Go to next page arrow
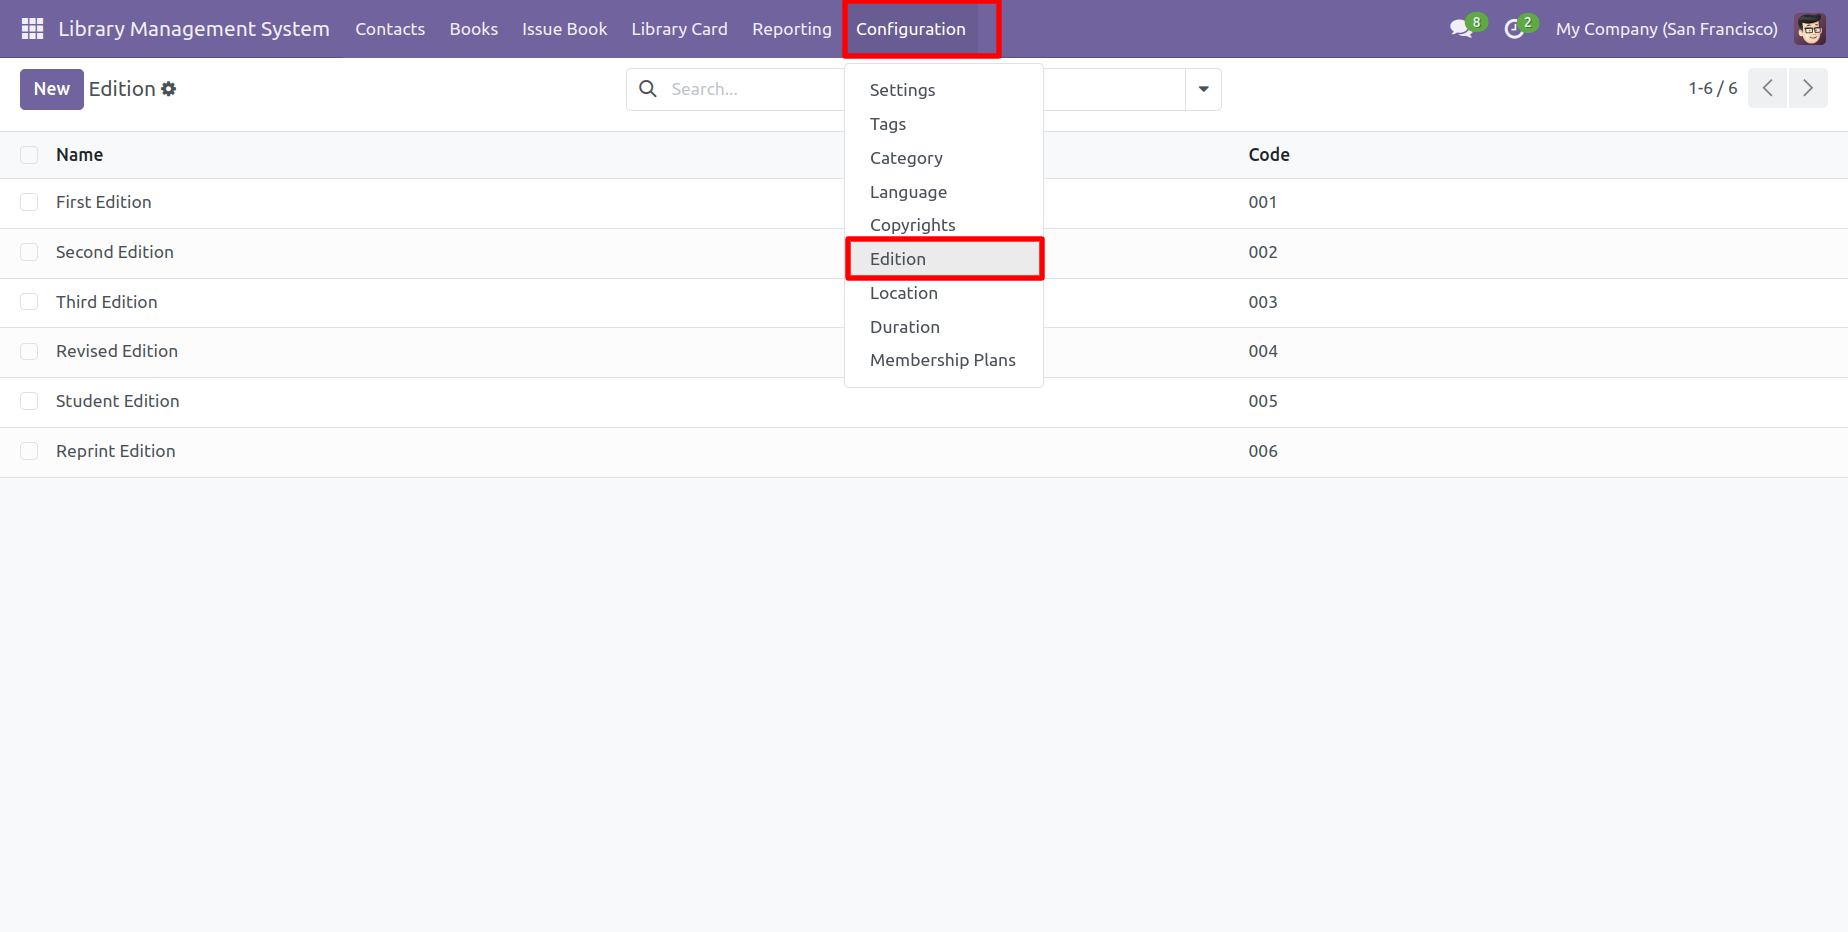The height and width of the screenshot is (932, 1848). [x=1807, y=88]
